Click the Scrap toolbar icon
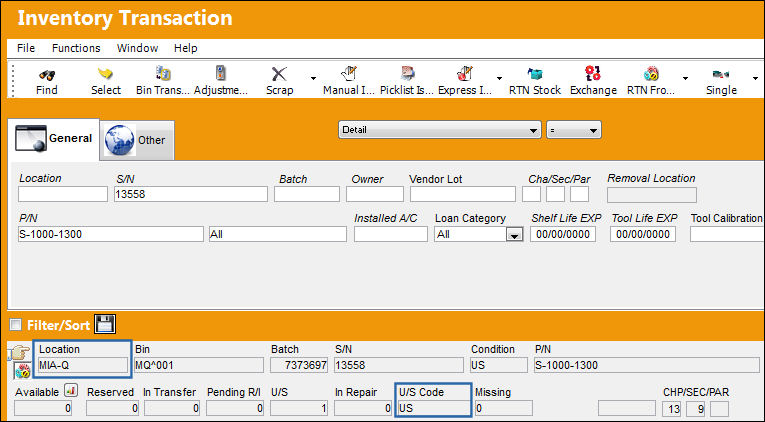This screenshot has height=422, width=765. point(279,74)
